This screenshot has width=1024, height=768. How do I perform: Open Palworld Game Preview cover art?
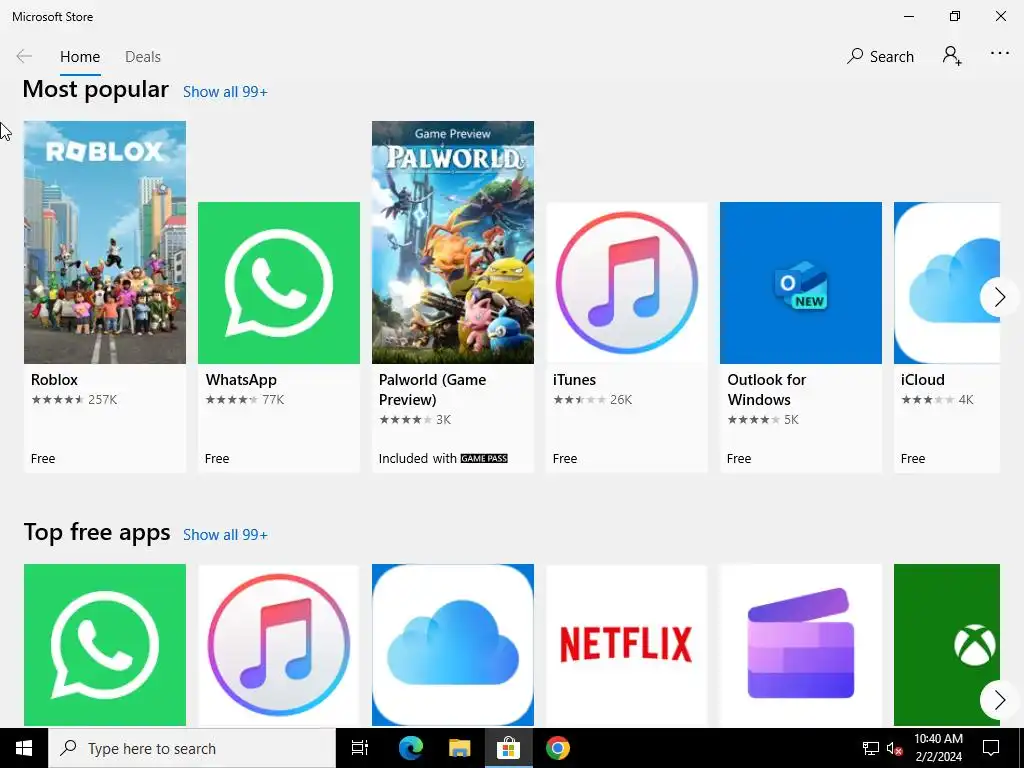click(453, 242)
